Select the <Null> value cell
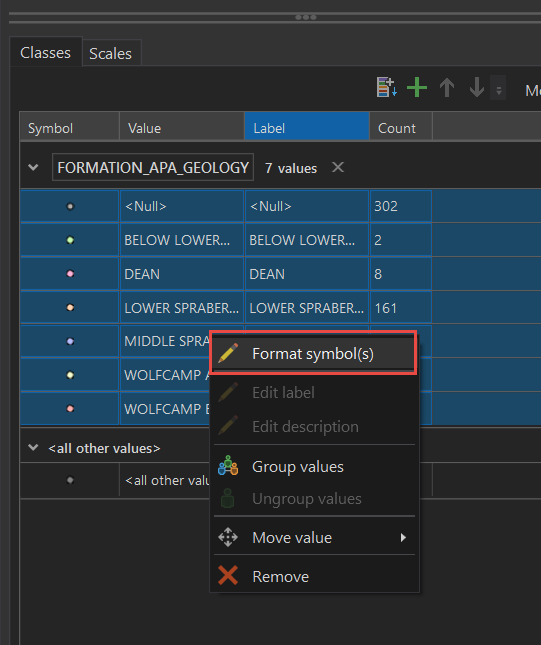This screenshot has width=541, height=645. tap(182, 206)
